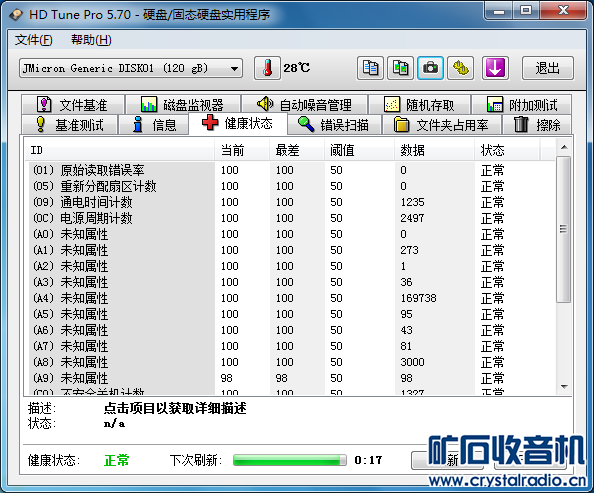Open the JMicron Generic DISK01 drive dropdown
This screenshot has height=493, width=594.
pos(131,68)
